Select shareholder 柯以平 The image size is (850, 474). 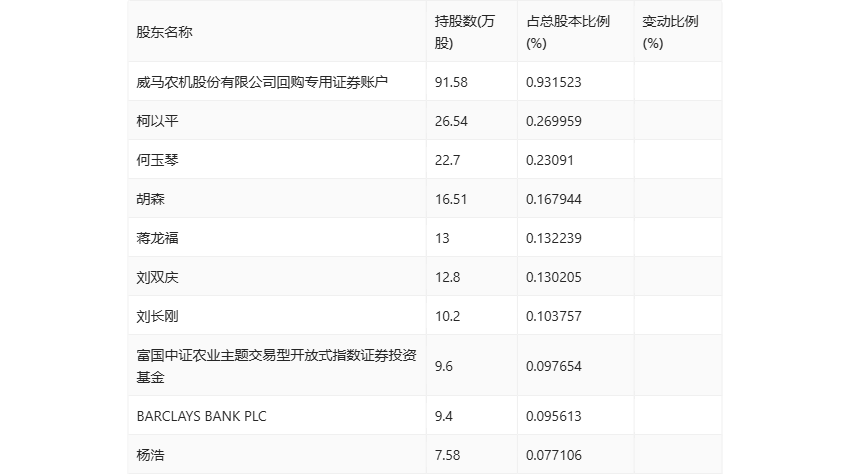point(157,121)
